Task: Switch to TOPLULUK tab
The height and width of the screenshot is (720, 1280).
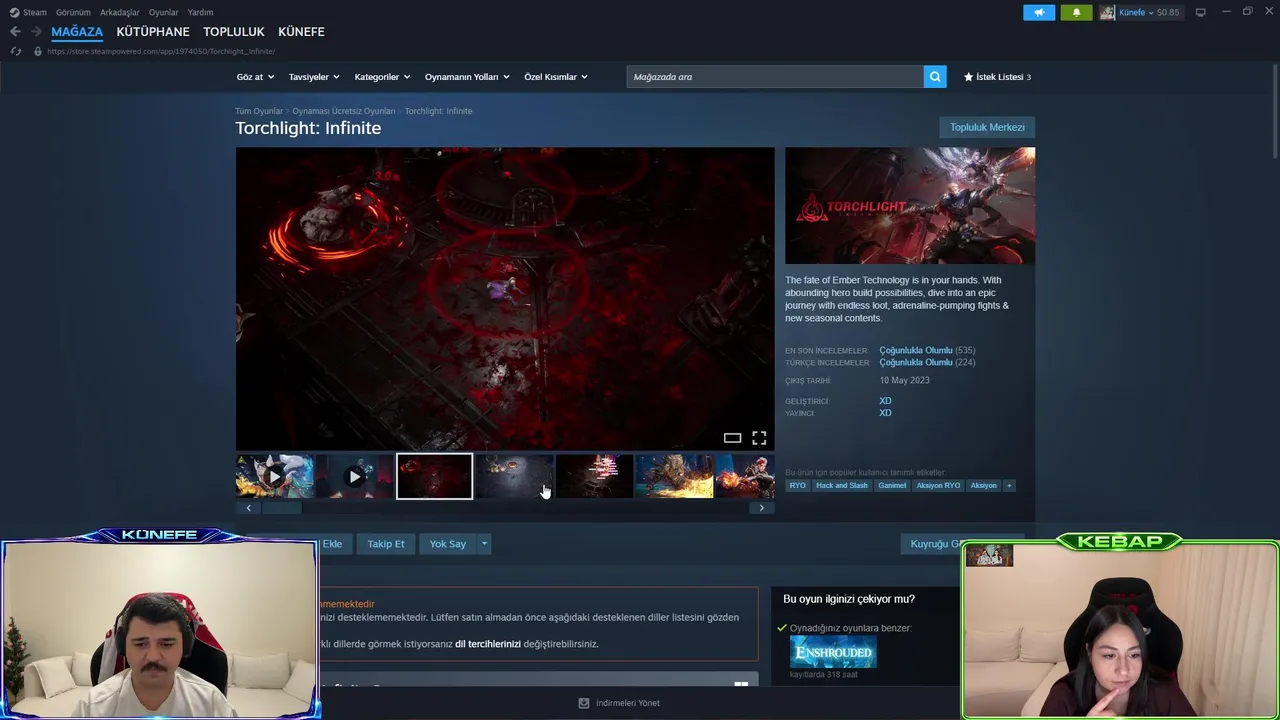Action: (234, 32)
